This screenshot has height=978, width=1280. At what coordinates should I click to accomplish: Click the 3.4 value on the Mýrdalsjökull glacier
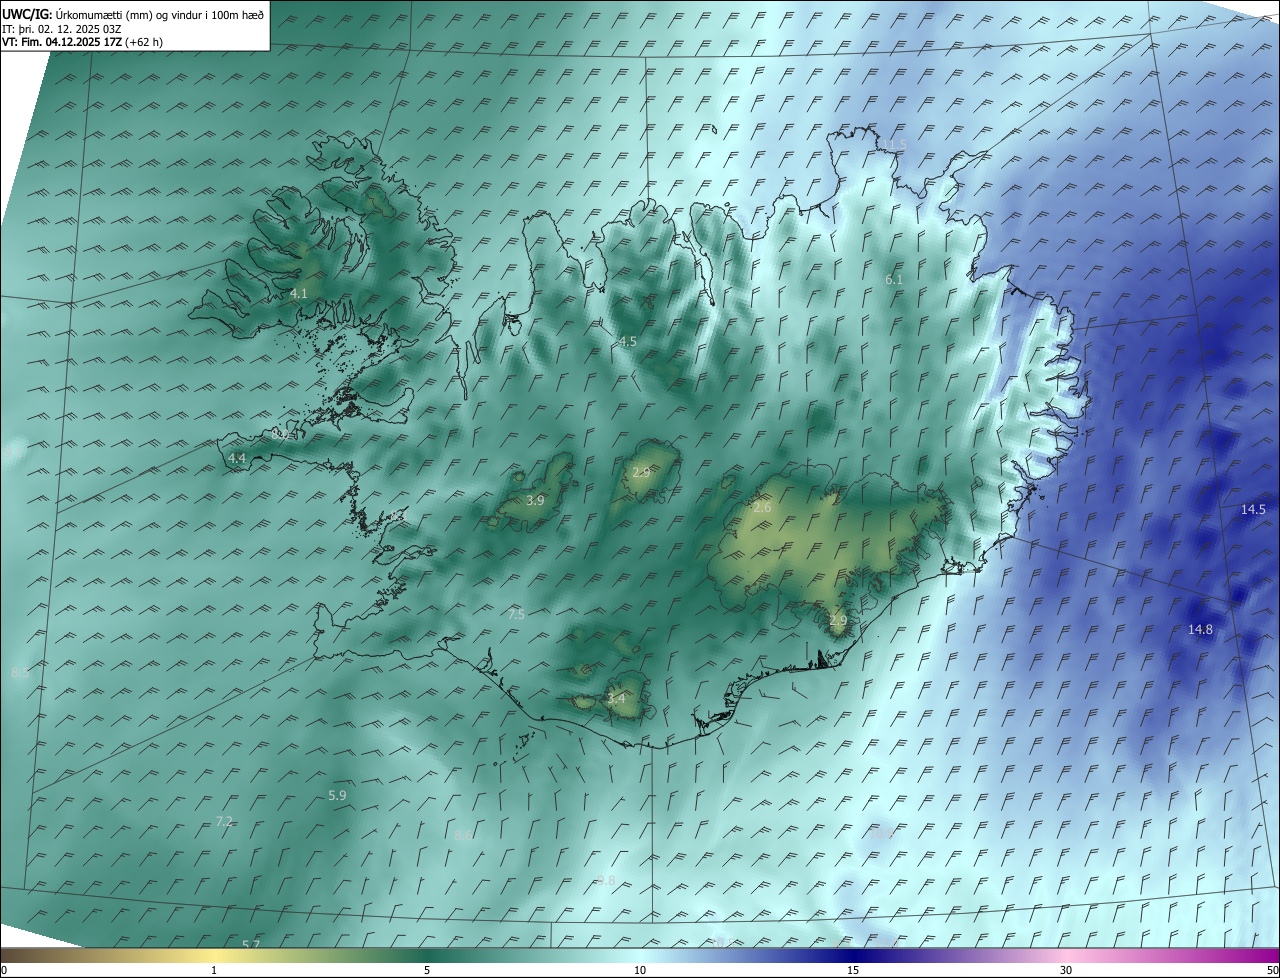(617, 698)
